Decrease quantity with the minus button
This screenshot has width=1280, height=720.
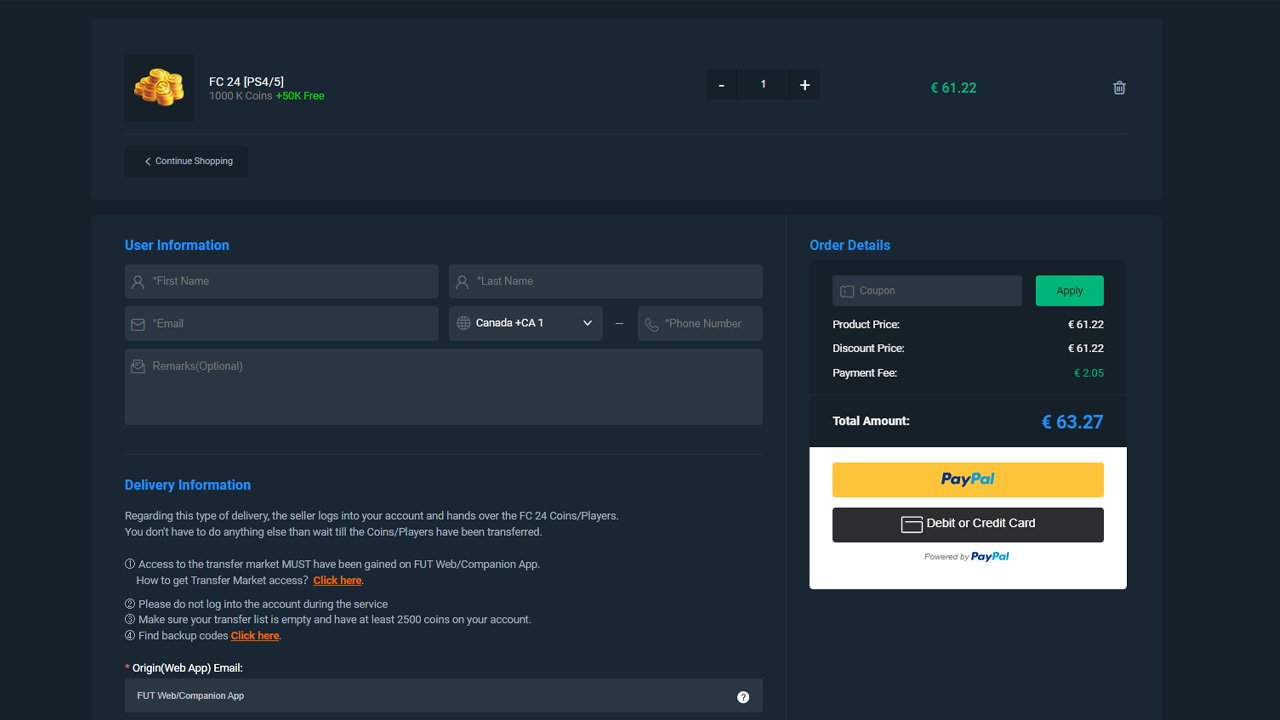(x=722, y=85)
